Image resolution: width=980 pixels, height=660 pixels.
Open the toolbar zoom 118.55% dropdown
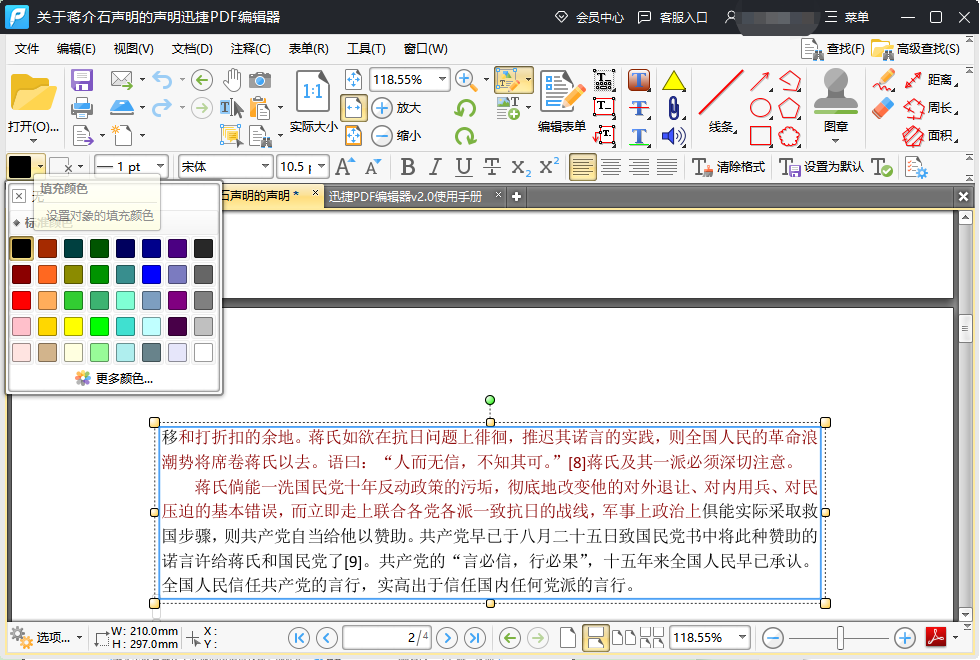(x=442, y=79)
